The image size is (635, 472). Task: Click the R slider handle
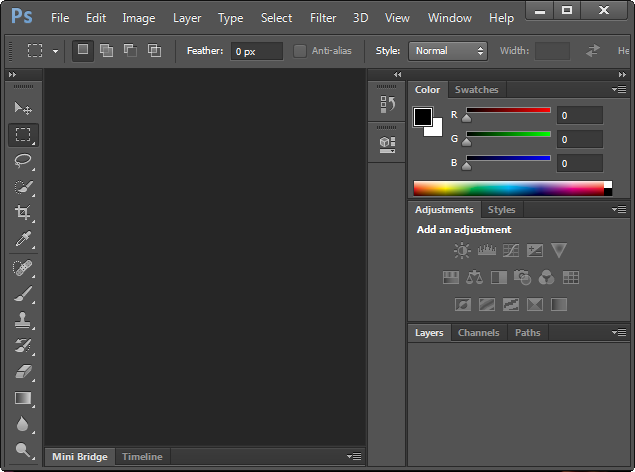[x=467, y=118]
